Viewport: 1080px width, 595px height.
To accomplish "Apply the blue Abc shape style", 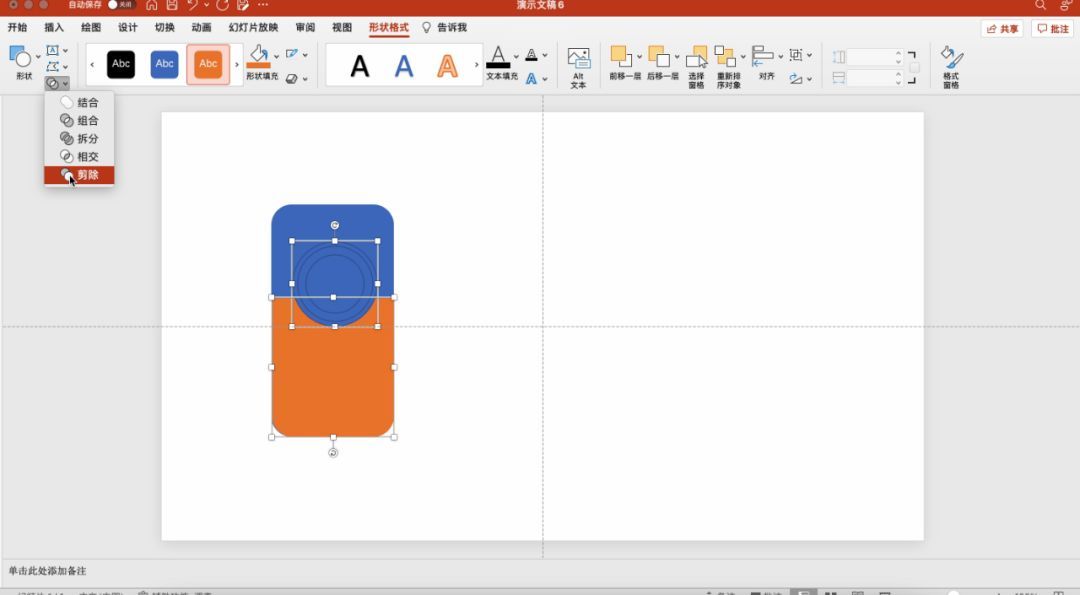I will 165,64.
